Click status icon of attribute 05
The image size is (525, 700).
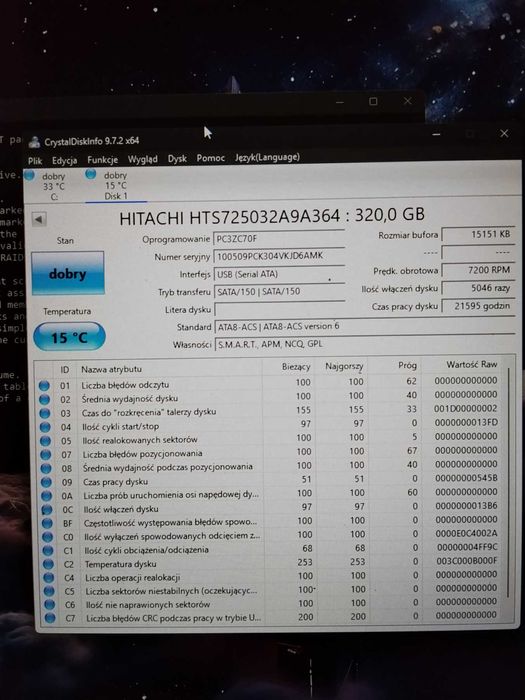[46, 441]
